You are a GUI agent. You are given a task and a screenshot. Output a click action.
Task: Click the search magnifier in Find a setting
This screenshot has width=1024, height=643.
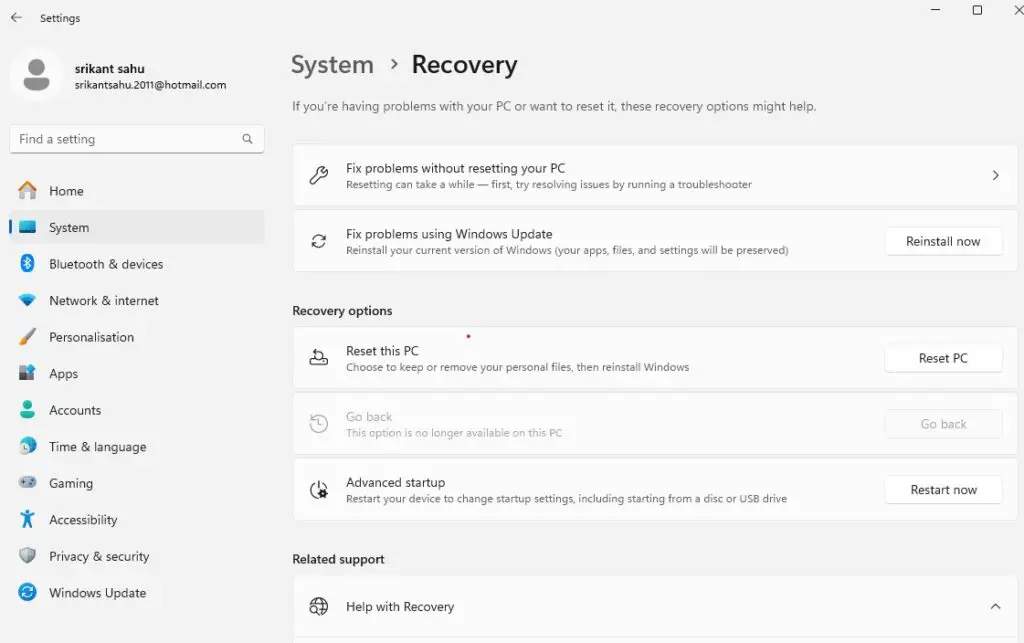pos(247,138)
